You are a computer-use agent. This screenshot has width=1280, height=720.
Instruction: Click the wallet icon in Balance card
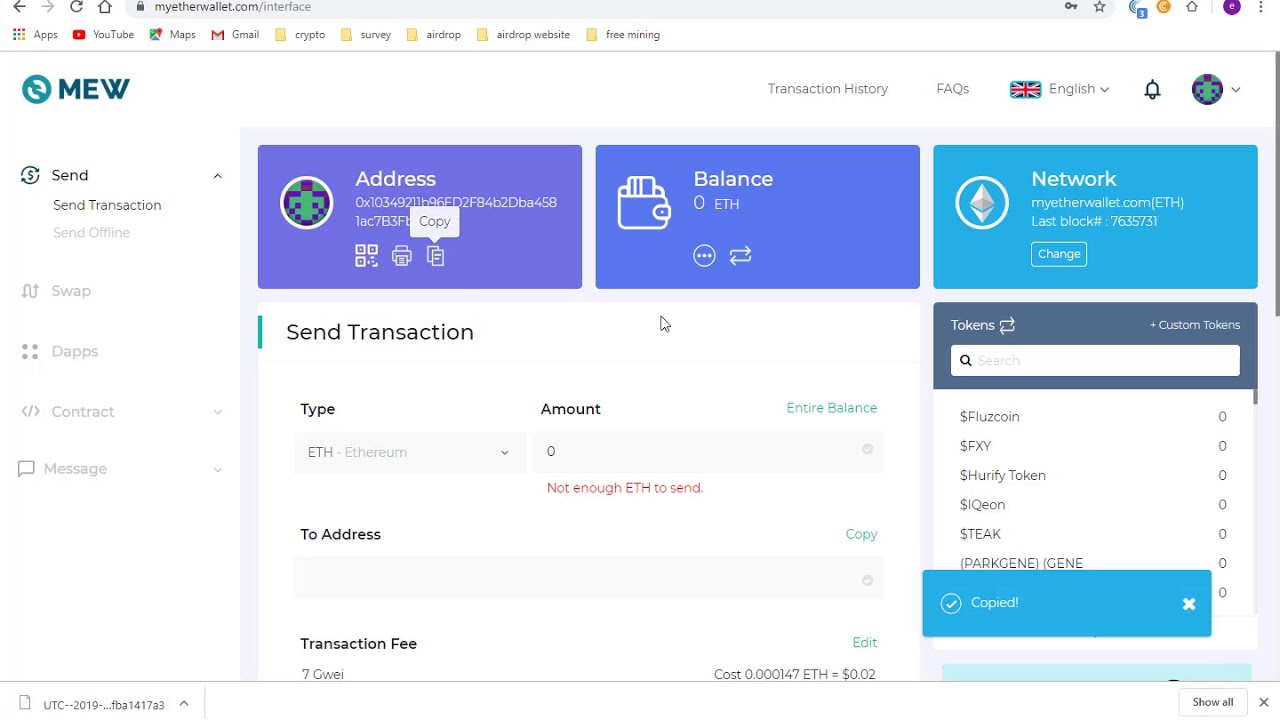pyautogui.click(x=644, y=203)
